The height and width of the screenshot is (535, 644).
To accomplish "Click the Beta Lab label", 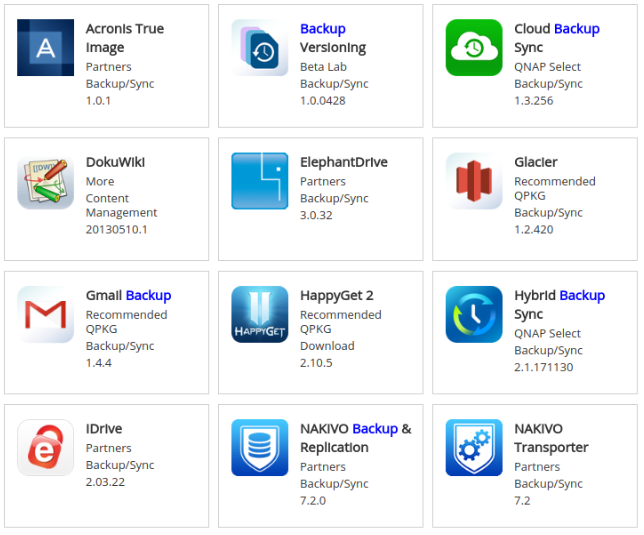I will tap(323, 67).
